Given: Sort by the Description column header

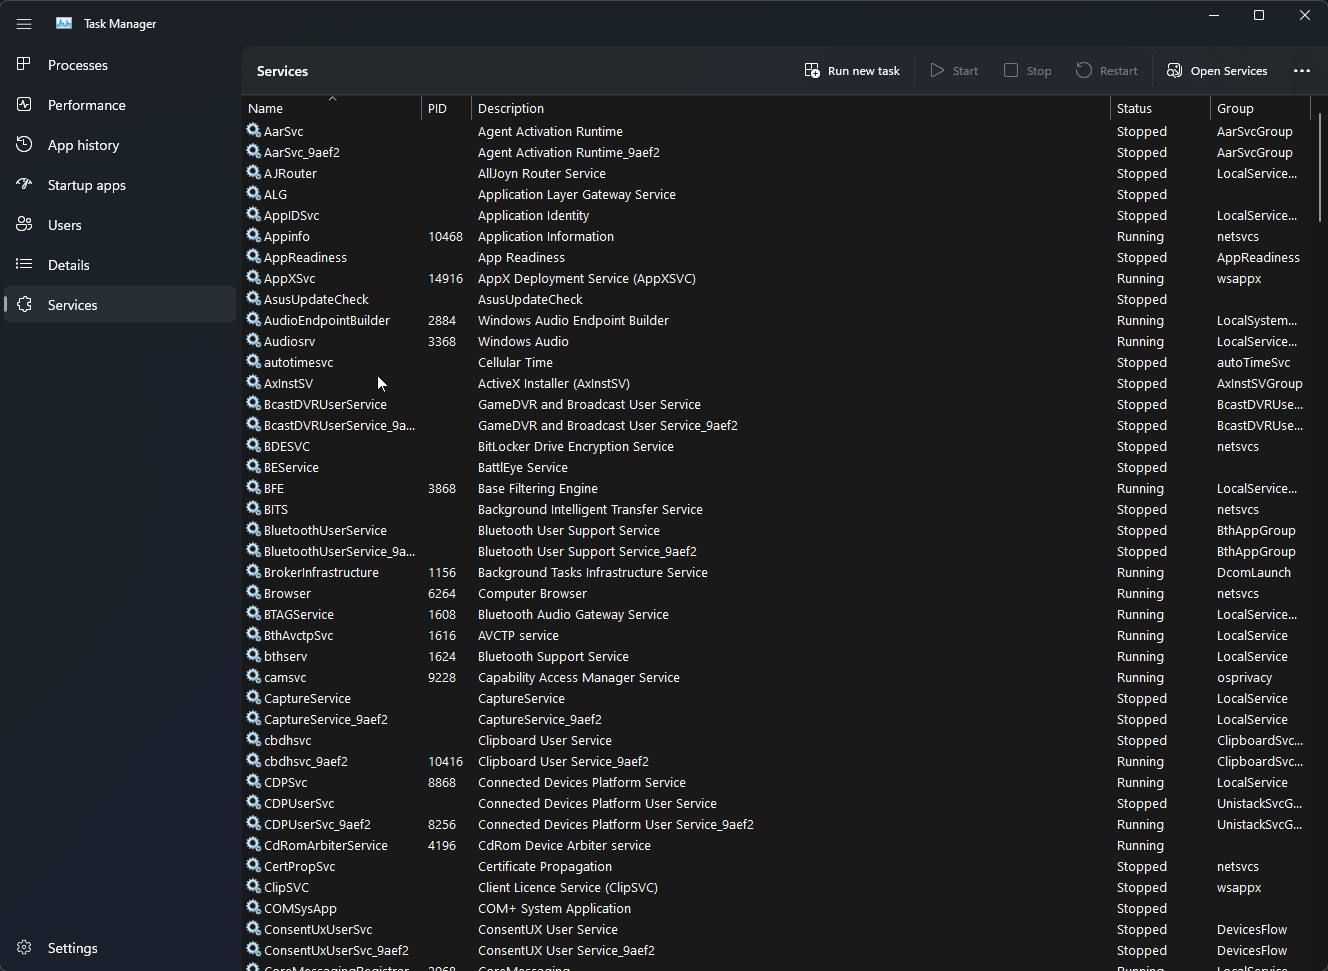Looking at the screenshot, I should 790,108.
